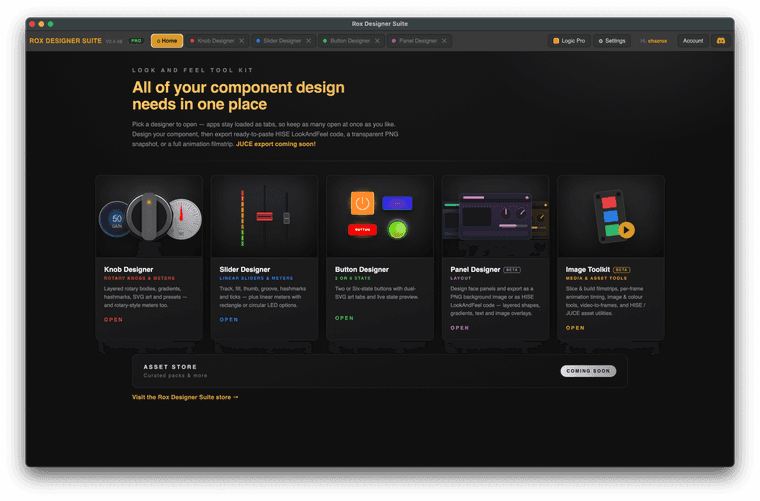The image size is (760, 501).
Task: Close the Slider Designer tab
Action: click(x=308, y=41)
